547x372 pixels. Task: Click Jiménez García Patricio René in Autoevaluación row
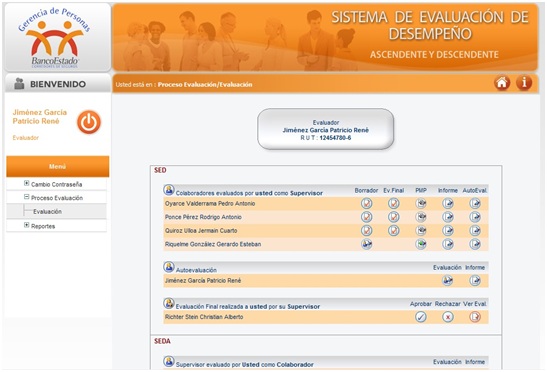[x=203, y=281]
